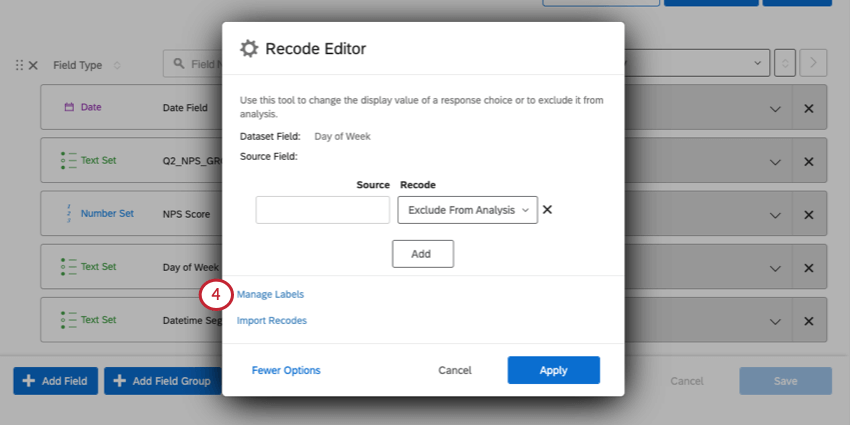
Task: Delete the Date Field row
Action: 808,108
